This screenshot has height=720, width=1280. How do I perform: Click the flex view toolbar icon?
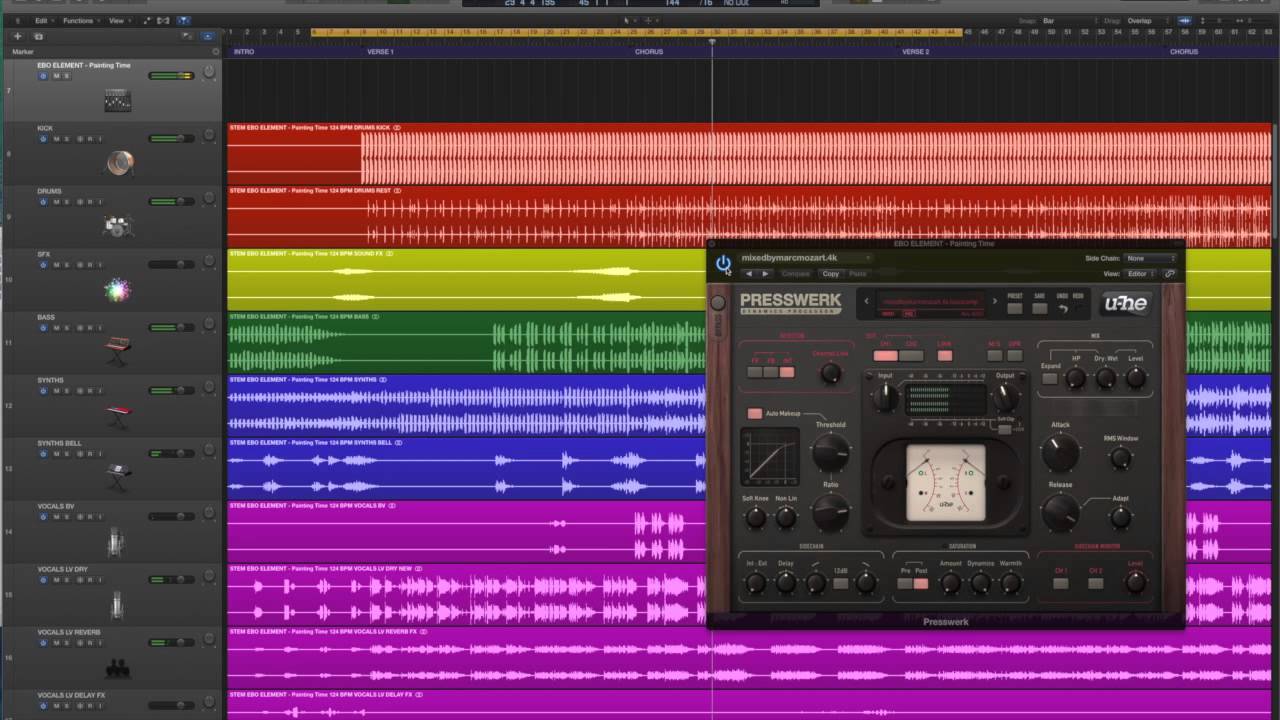163,21
